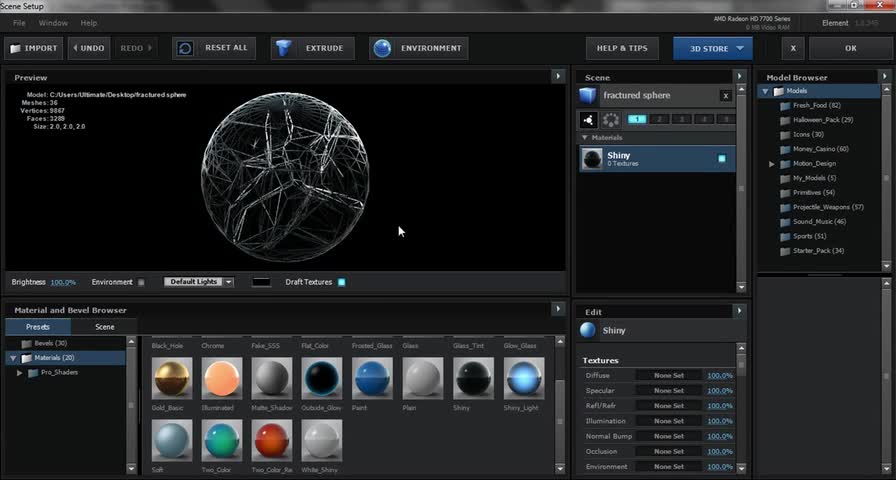This screenshot has width=896, height=480.
Task: Expand the Pro_Shaders folder arrow
Action: [19, 373]
